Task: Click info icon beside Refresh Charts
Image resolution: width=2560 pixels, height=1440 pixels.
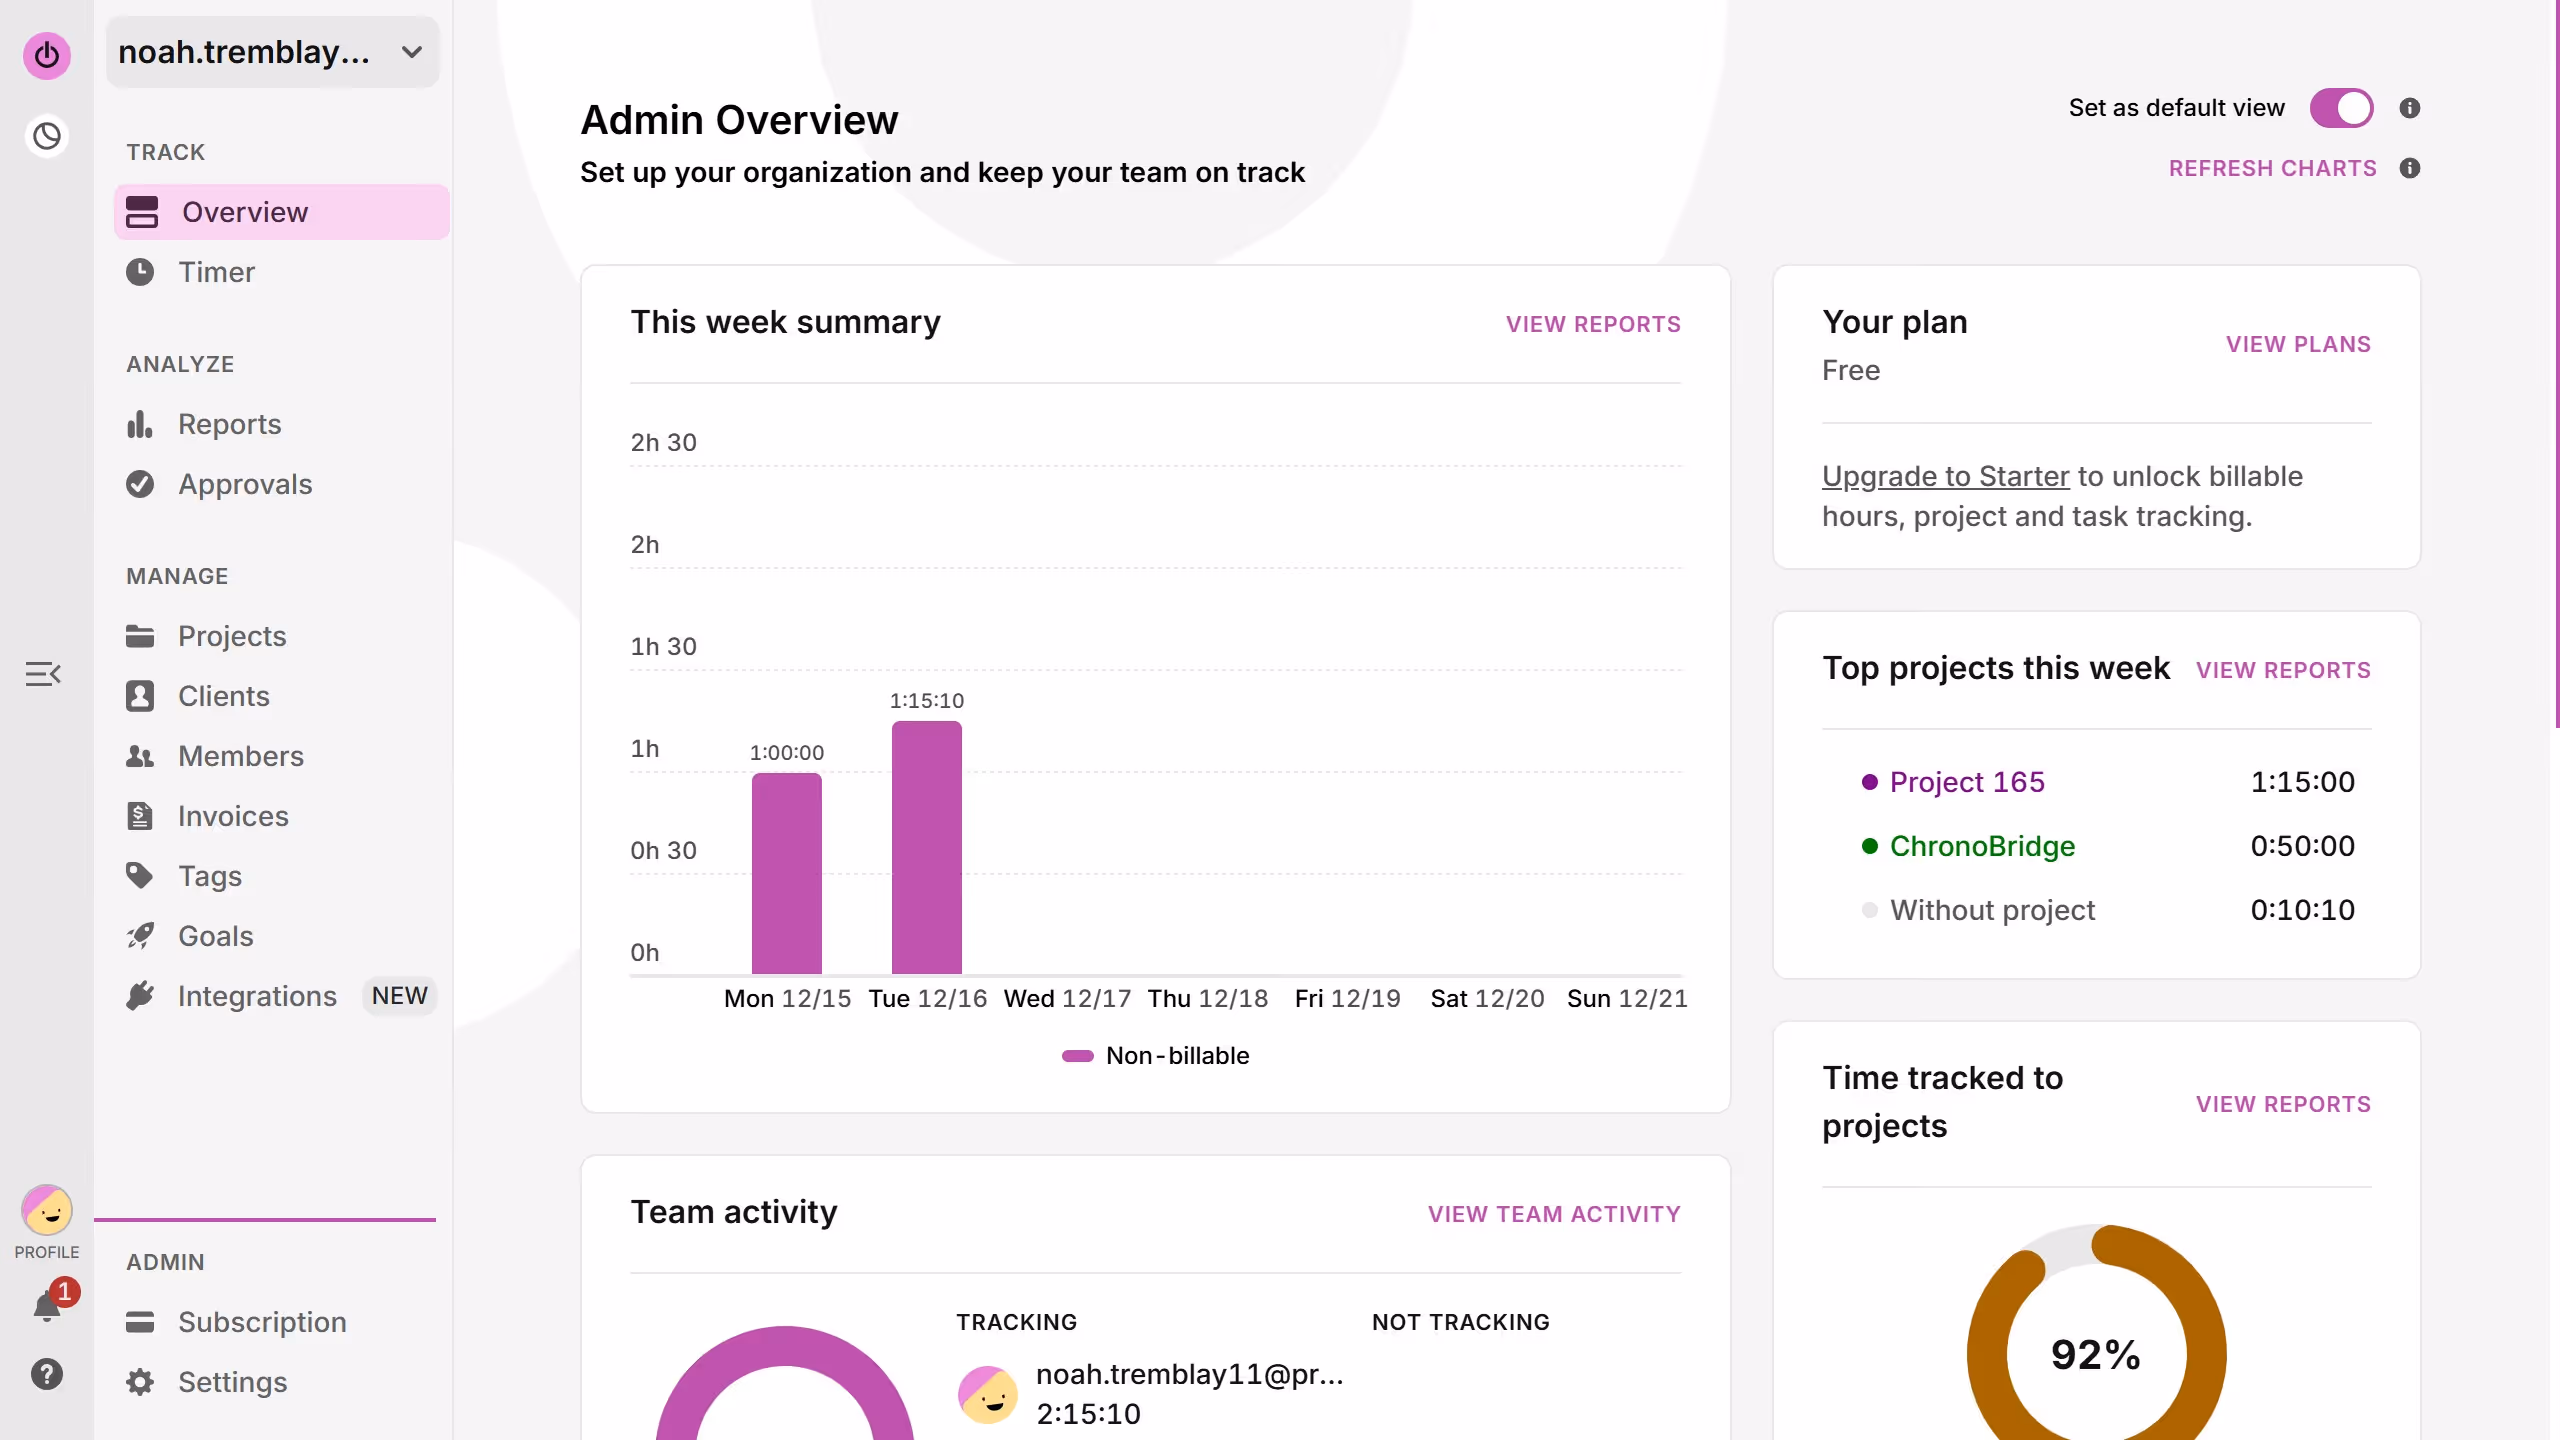Action: (x=2410, y=168)
